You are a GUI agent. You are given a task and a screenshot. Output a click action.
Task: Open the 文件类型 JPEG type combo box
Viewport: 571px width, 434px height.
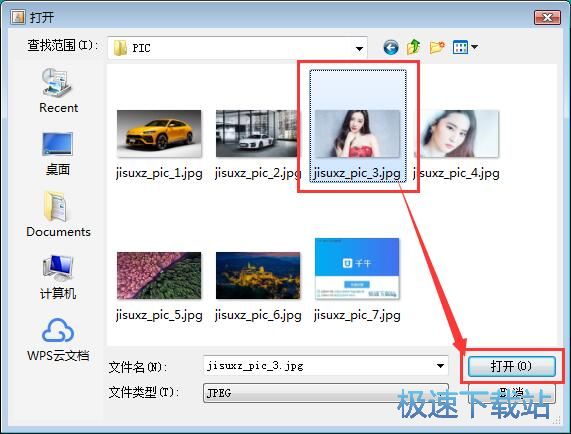[326, 393]
